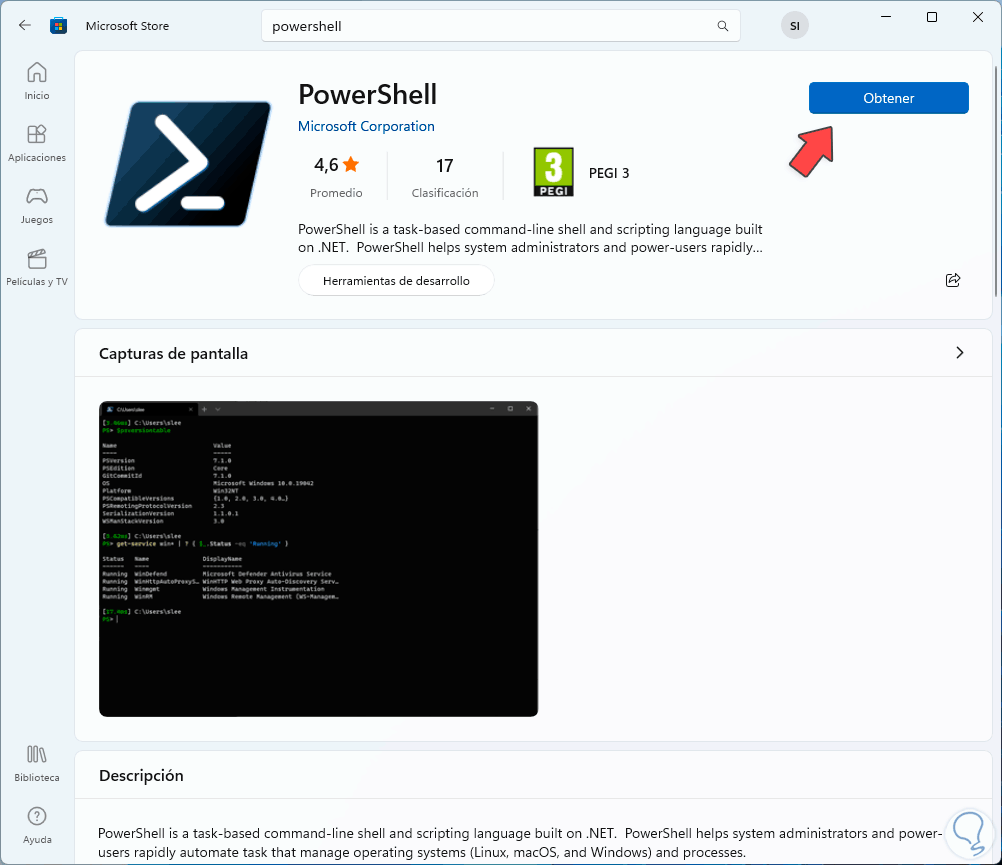Open Biblioteca in the sidebar
The width and height of the screenshot is (1002, 865).
[37, 763]
